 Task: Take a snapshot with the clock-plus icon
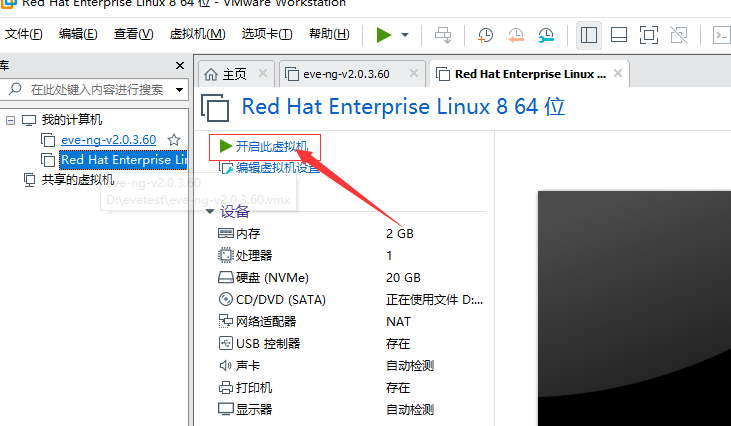(485, 35)
